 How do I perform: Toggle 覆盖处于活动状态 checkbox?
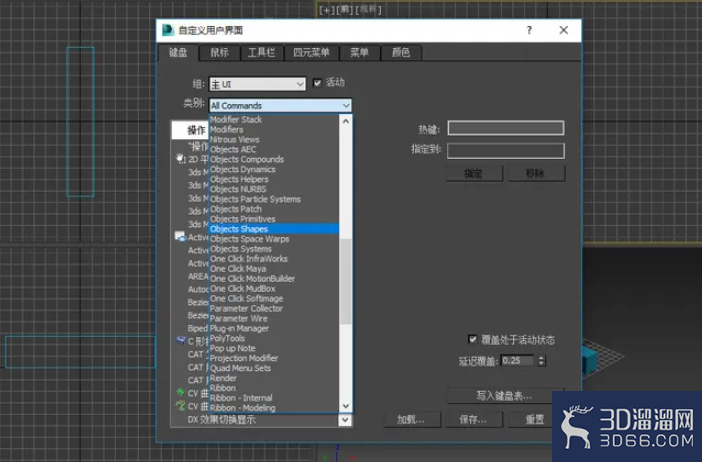pyautogui.click(x=472, y=339)
